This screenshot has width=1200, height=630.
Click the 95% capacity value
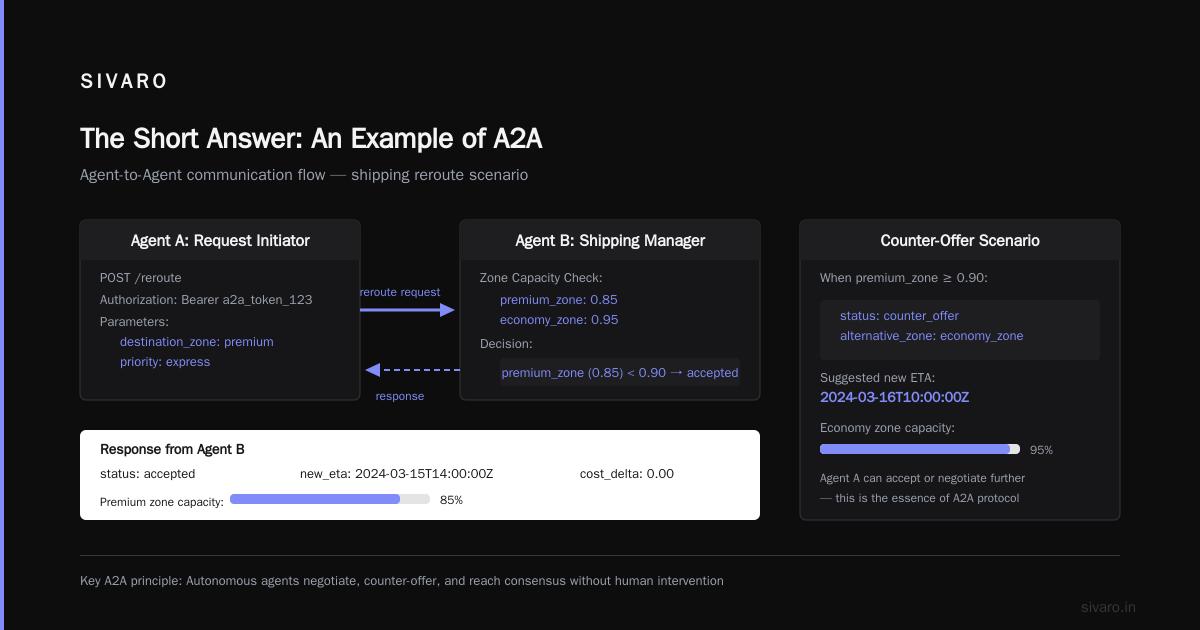pyautogui.click(x=1041, y=450)
